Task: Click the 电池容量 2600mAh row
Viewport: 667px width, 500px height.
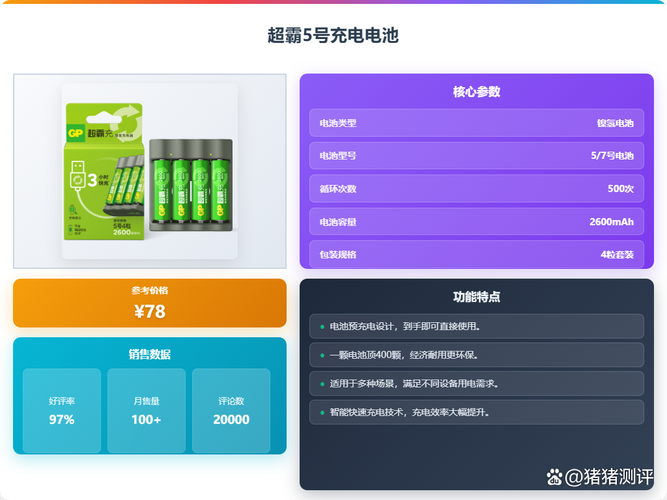Action: 476,222
